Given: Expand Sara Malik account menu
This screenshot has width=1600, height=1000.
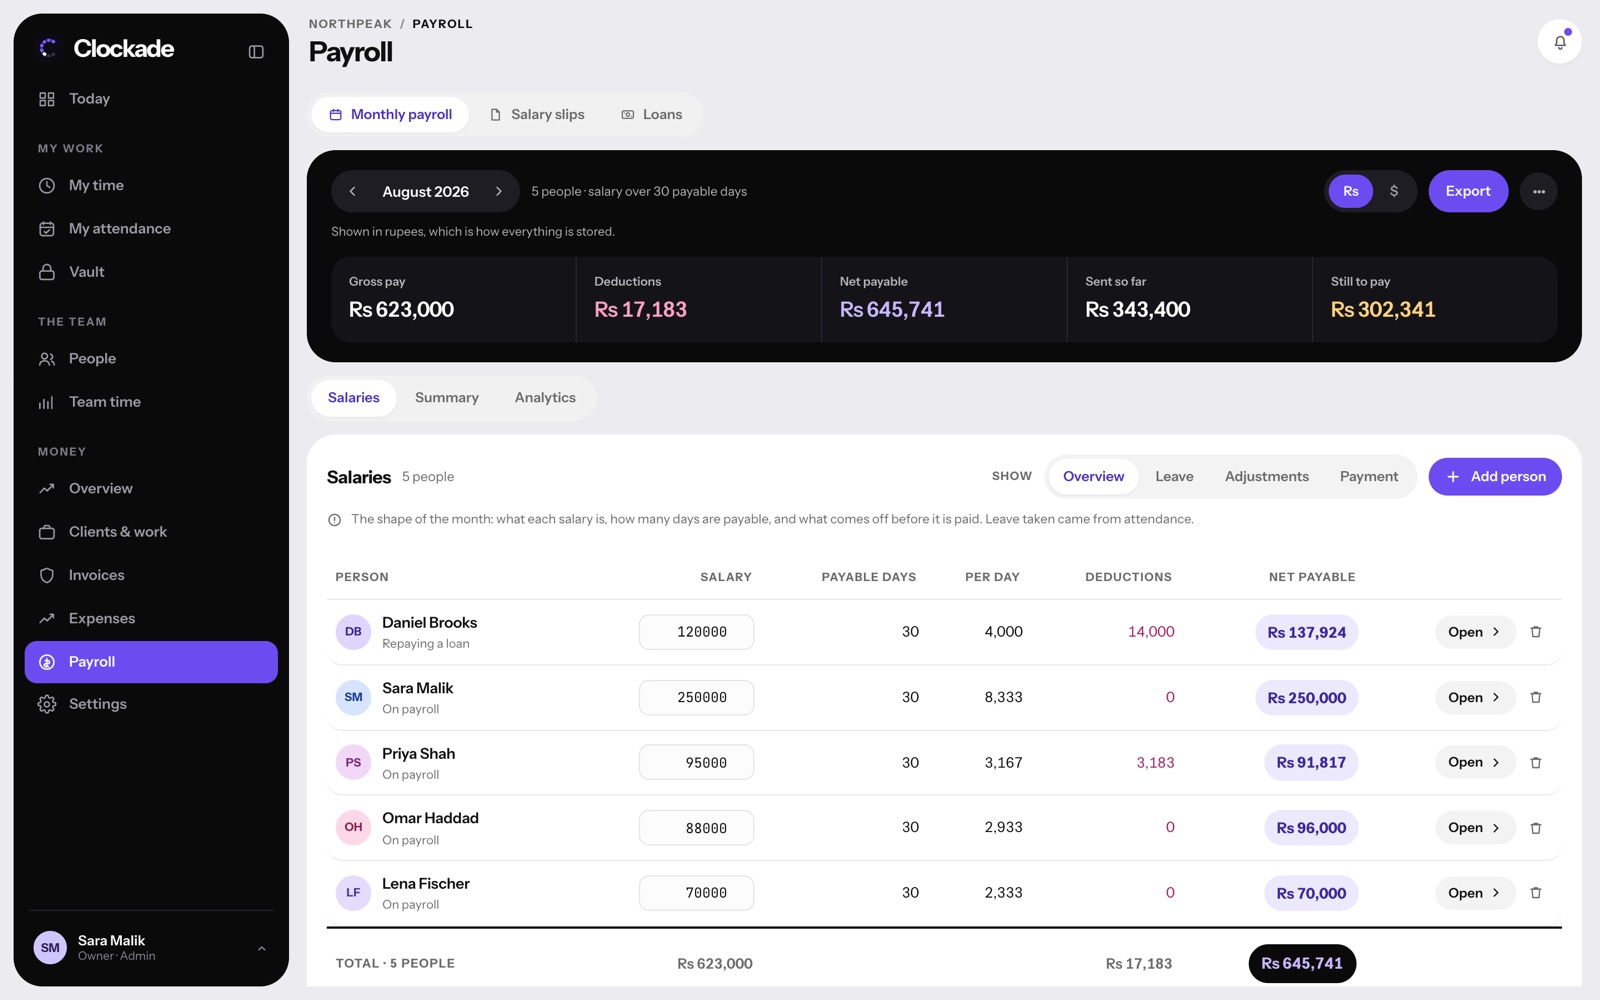Looking at the screenshot, I should pos(151,948).
